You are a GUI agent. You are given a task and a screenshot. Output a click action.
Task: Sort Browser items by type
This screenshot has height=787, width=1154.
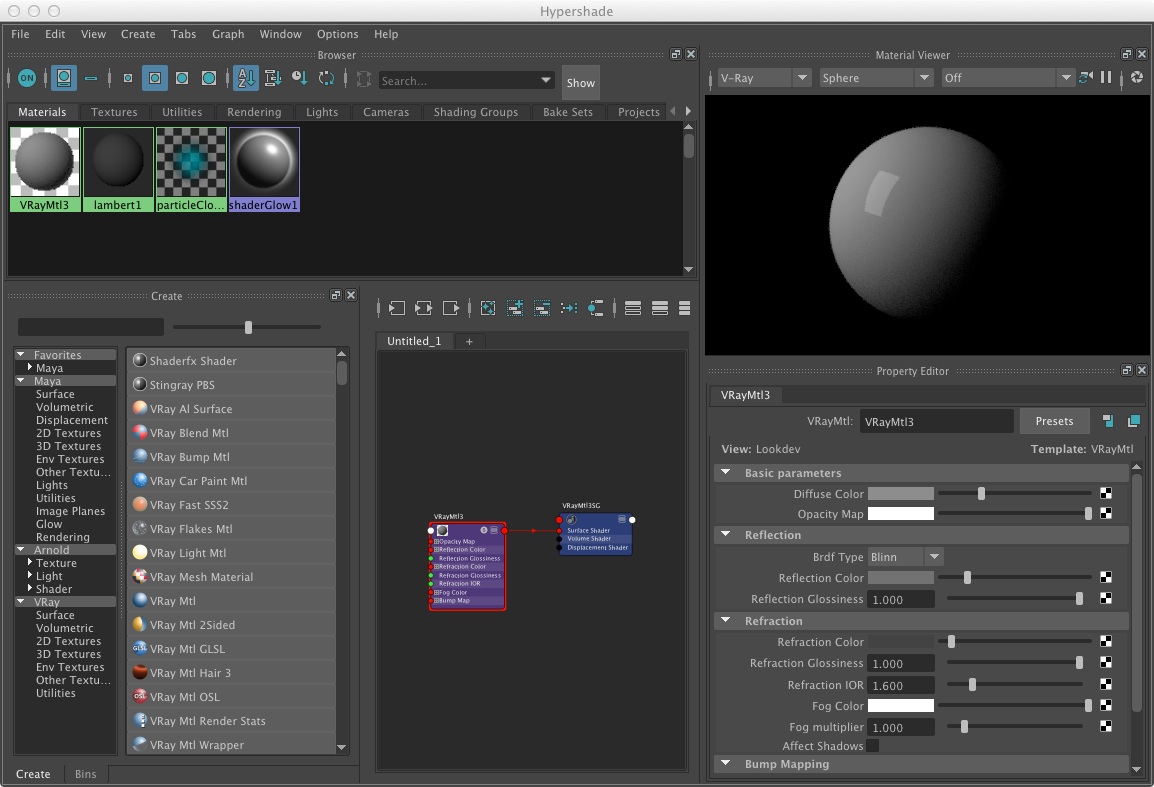[272, 78]
